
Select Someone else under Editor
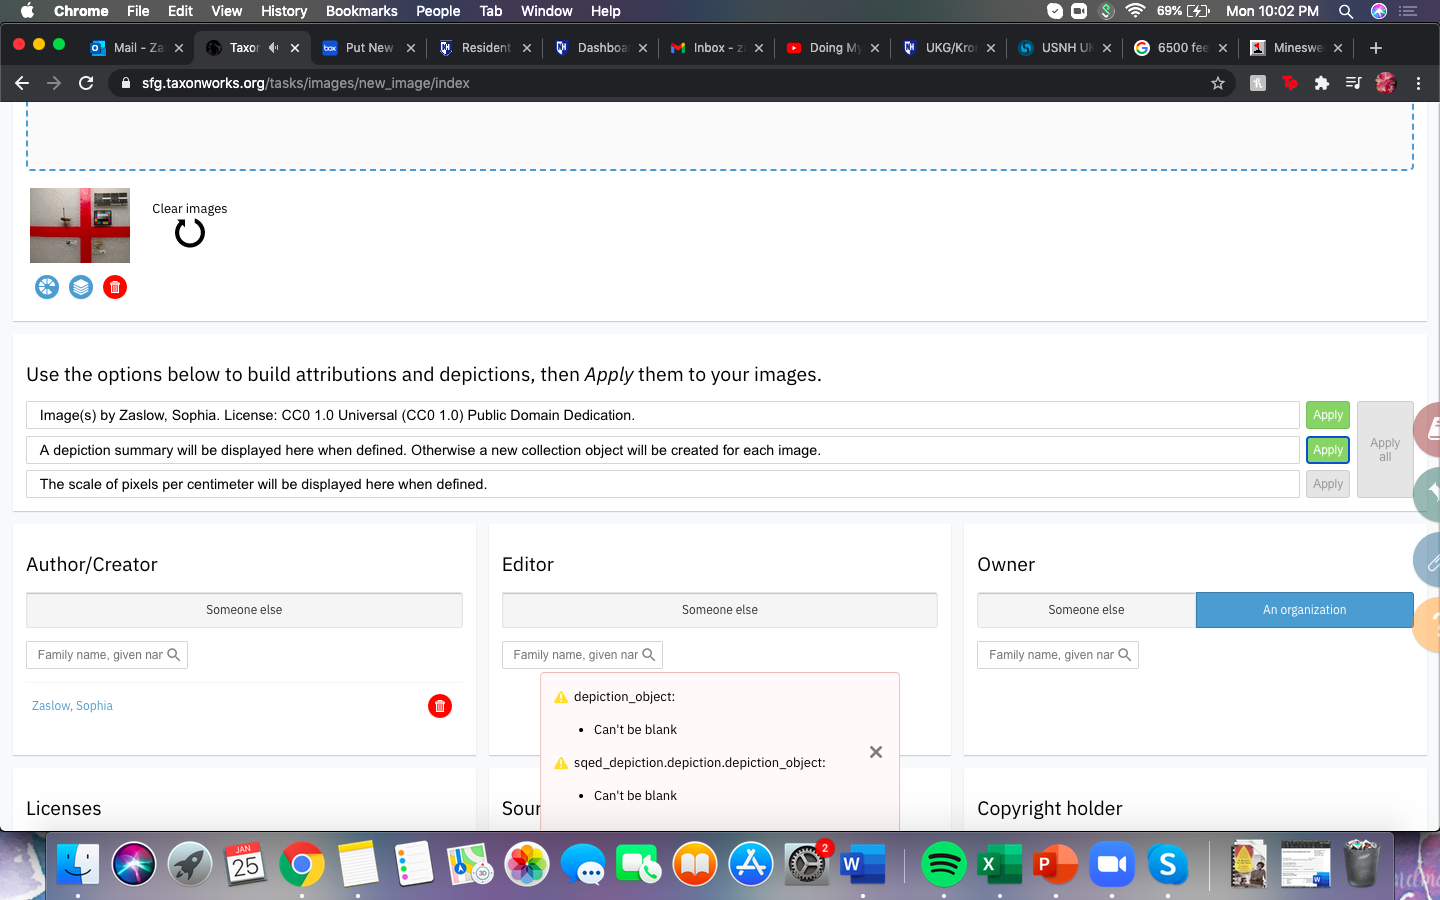[x=720, y=610]
